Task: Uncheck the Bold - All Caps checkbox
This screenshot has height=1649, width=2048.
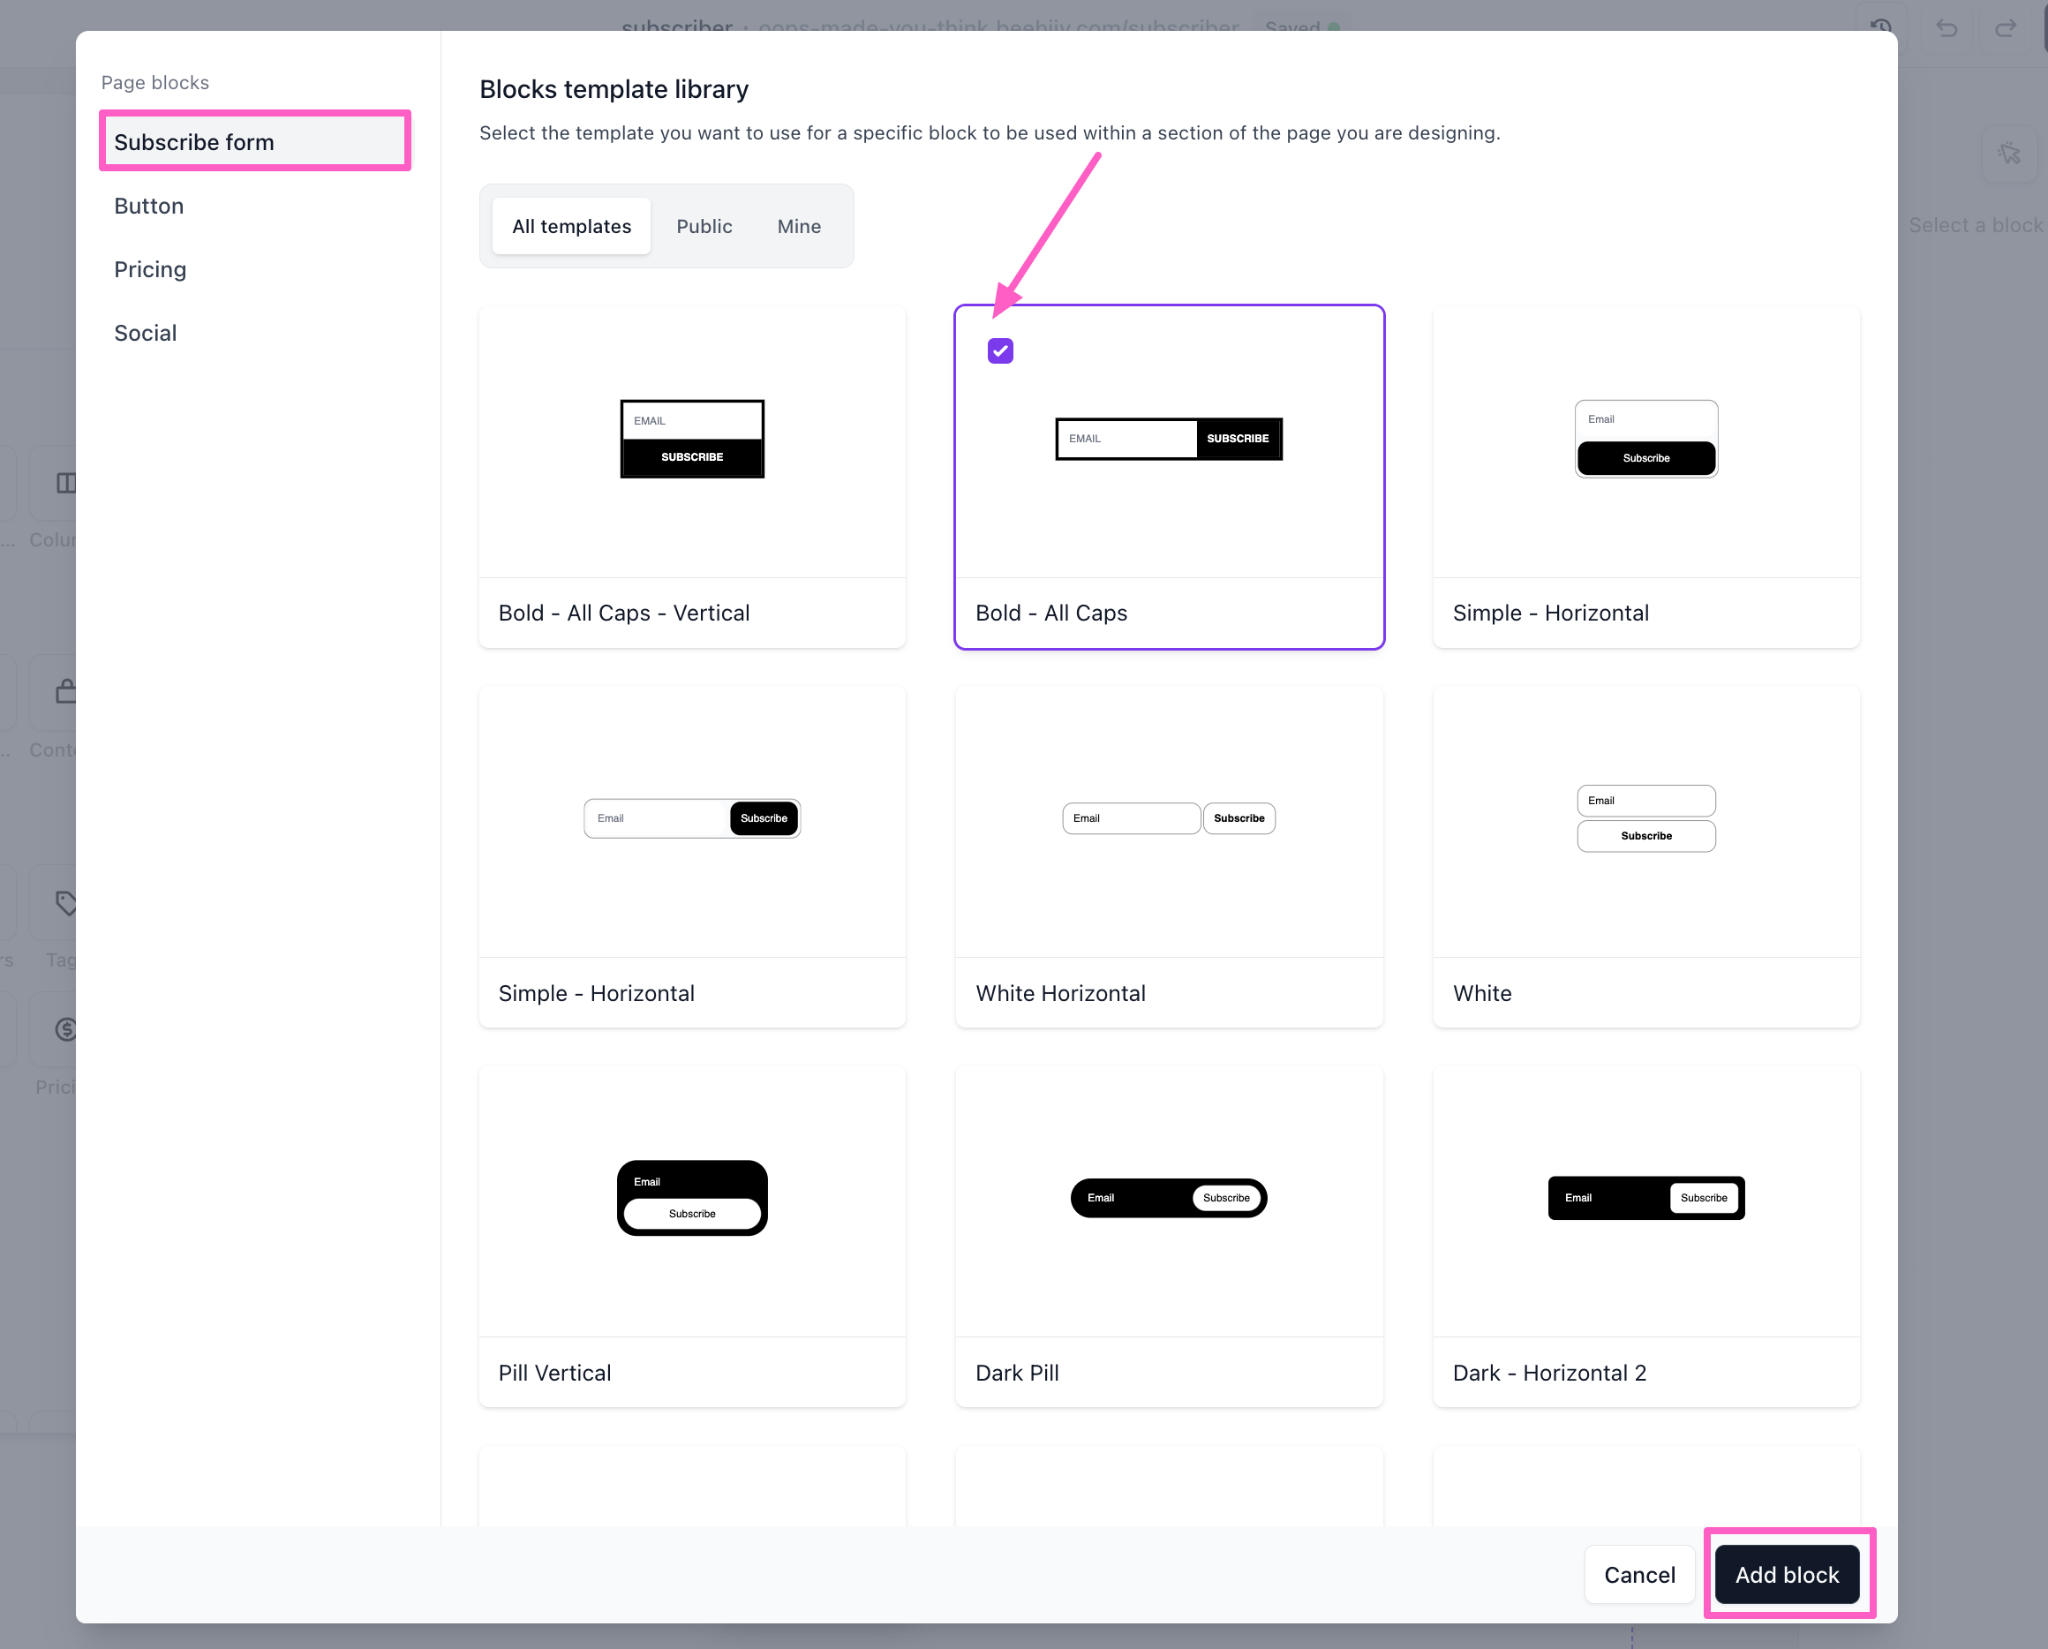Action: (x=1000, y=351)
